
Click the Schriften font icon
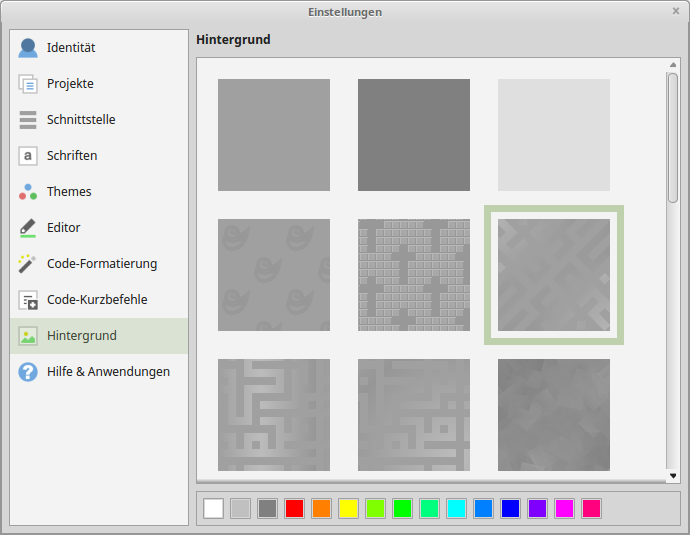click(28, 156)
